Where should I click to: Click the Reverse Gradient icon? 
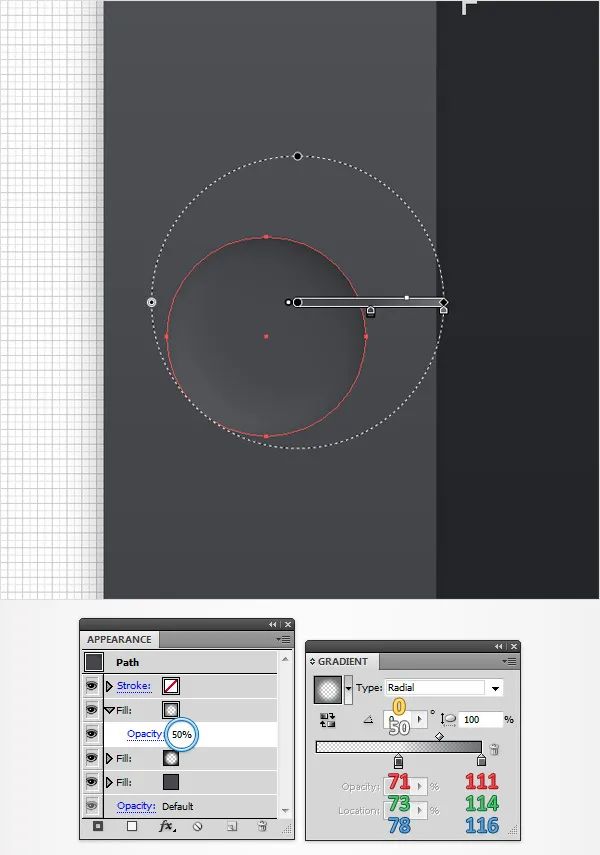[x=328, y=720]
